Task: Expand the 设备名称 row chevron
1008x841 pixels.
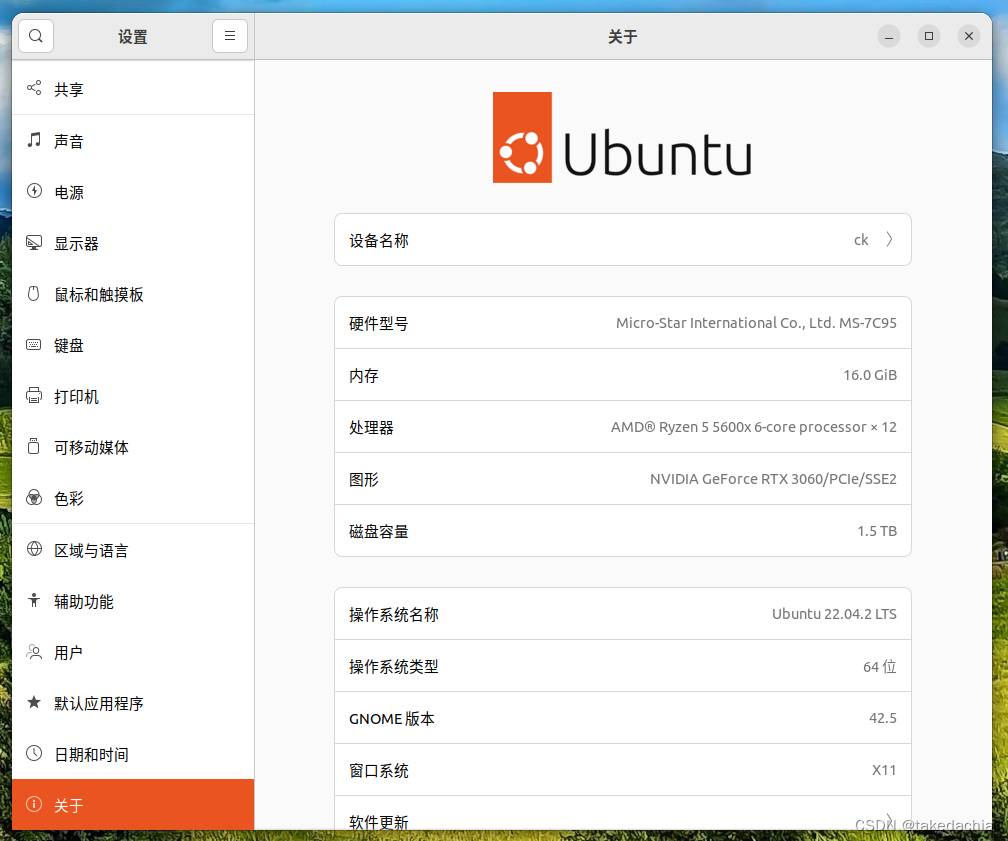Action: (x=889, y=240)
